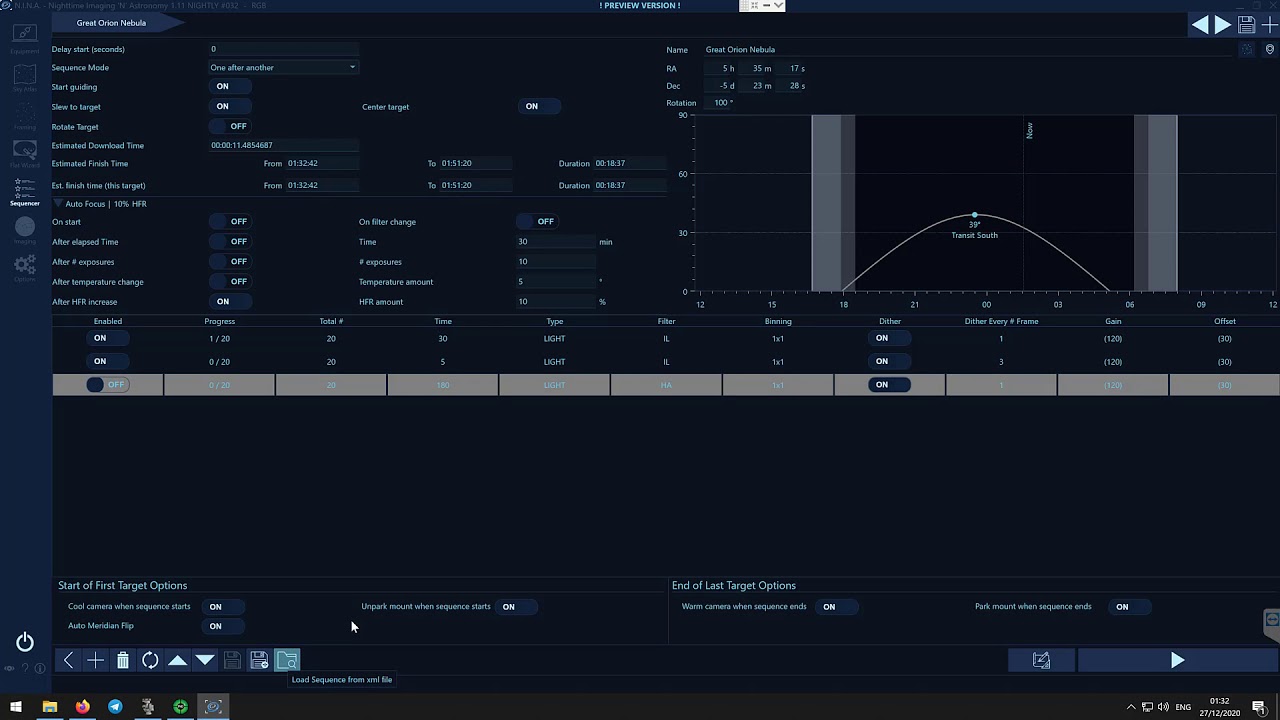The height and width of the screenshot is (720, 1280).
Task: Enable the HA filter sequence row
Action: click(x=106, y=385)
